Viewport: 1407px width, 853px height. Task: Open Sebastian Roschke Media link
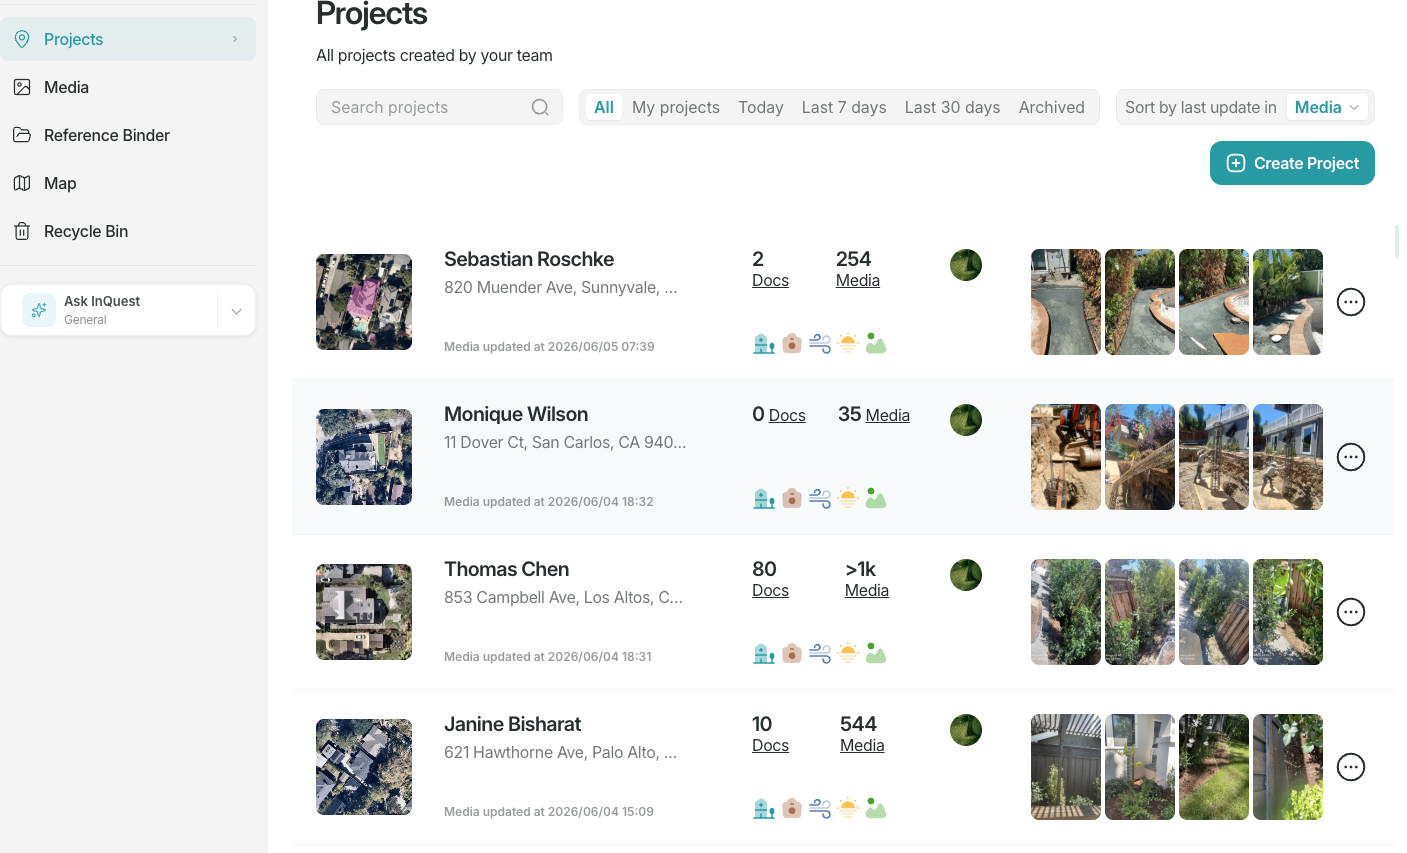(x=858, y=281)
